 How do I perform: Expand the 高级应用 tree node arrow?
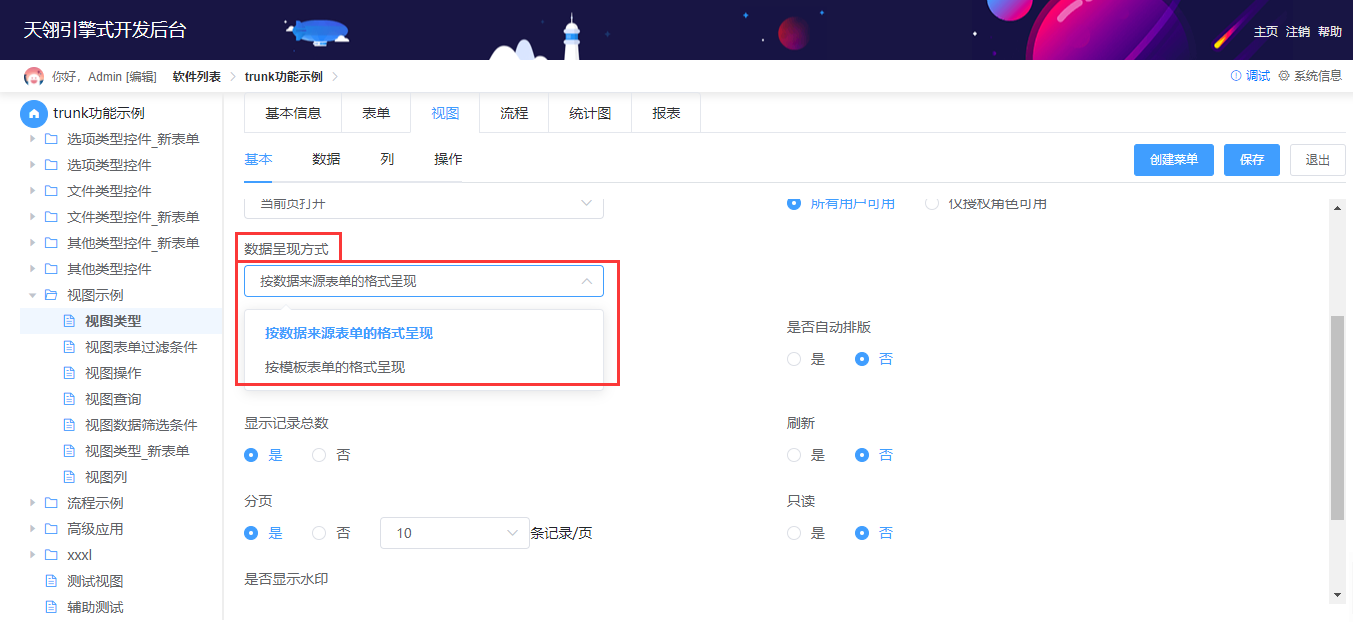[33, 529]
